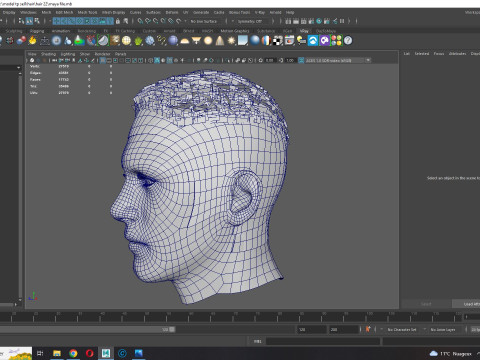Open the No Live Surface dropdown
This screenshot has height=360, width=480.
click(x=205, y=21)
